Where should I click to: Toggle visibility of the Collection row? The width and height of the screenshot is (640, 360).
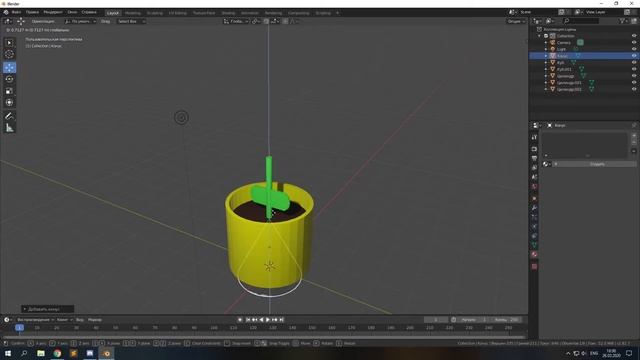(x=634, y=36)
